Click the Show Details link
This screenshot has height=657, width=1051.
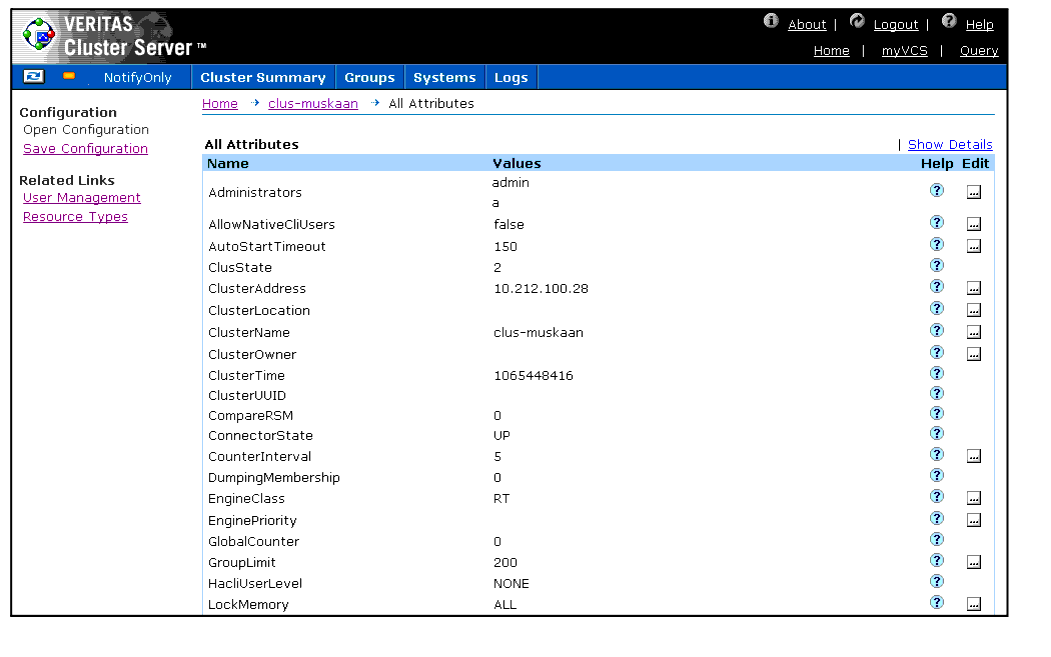coord(950,145)
